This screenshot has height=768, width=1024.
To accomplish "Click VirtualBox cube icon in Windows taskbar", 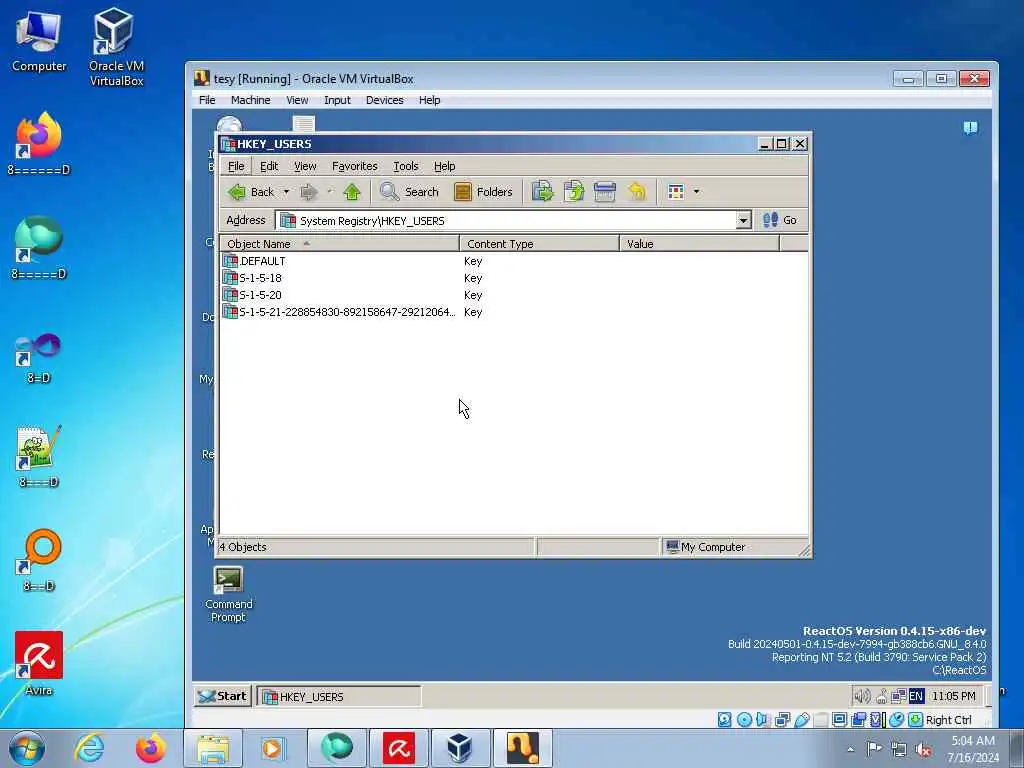I will click(x=460, y=748).
